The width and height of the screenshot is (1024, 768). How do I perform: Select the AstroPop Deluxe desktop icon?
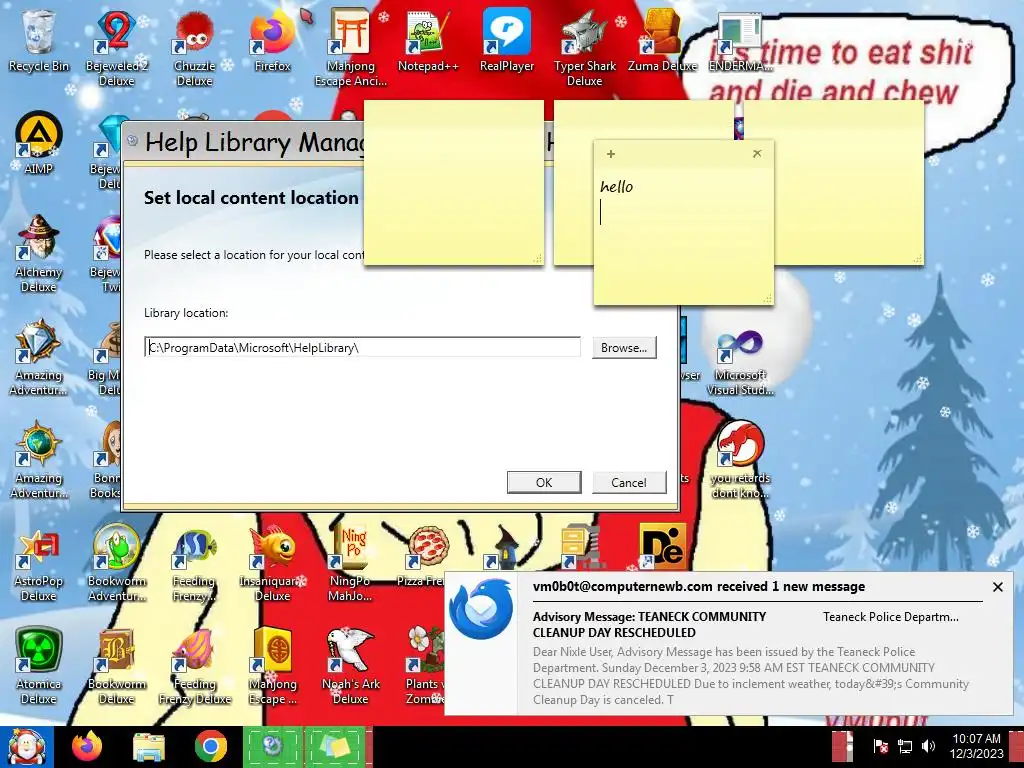pyautogui.click(x=38, y=563)
